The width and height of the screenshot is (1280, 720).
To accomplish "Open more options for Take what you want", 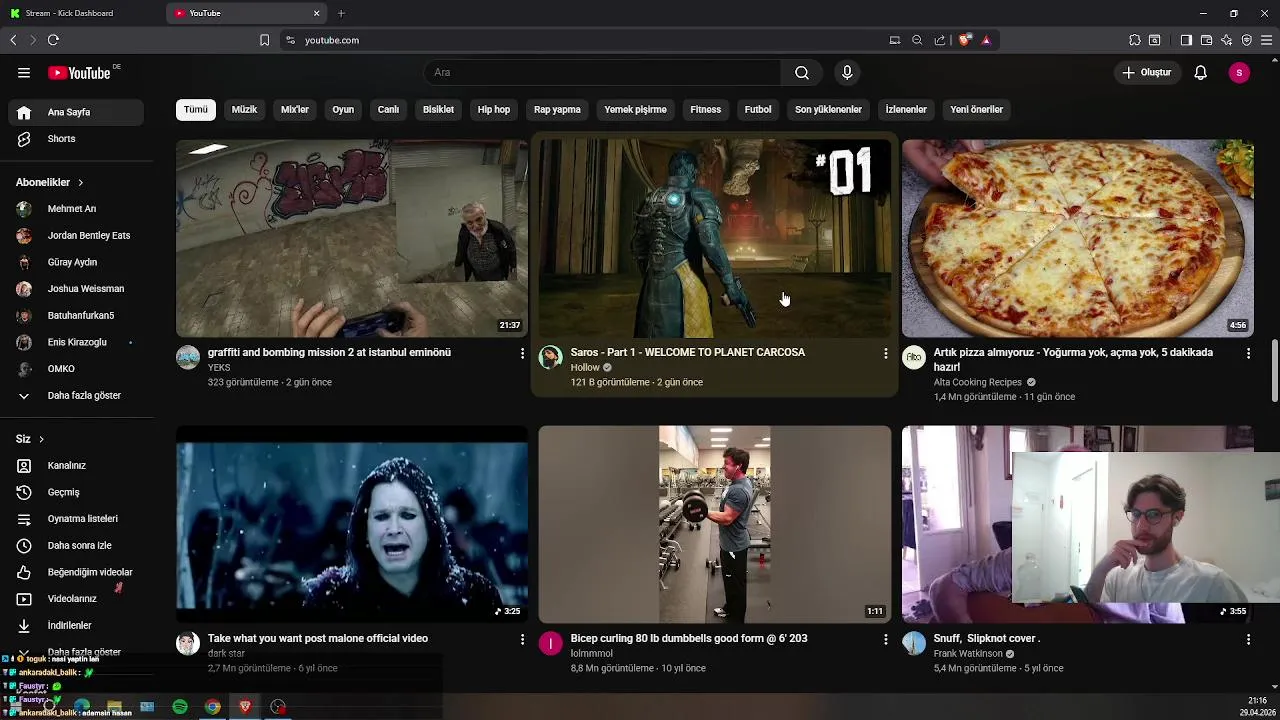I will (522, 639).
